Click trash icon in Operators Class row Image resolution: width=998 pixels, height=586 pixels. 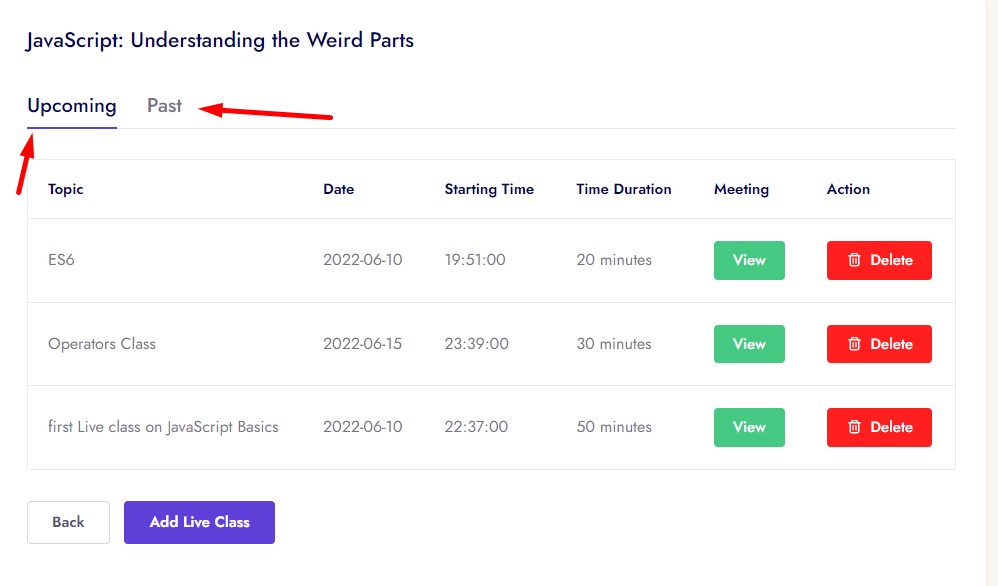click(x=854, y=344)
